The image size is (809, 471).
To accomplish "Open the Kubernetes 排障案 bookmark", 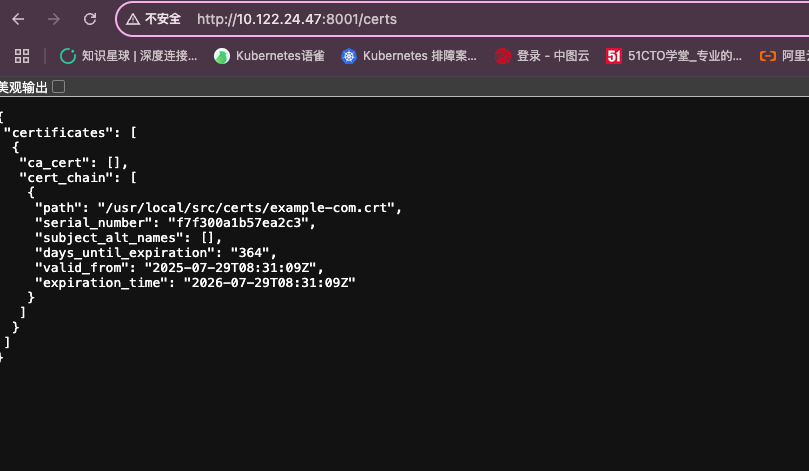I will click(x=409, y=56).
